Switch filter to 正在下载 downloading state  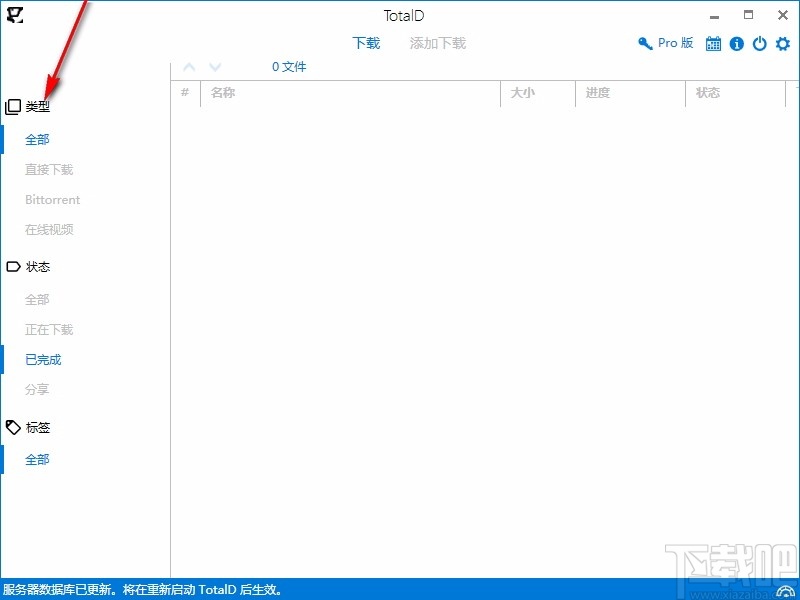pyautogui.click(x=49, y=329)
